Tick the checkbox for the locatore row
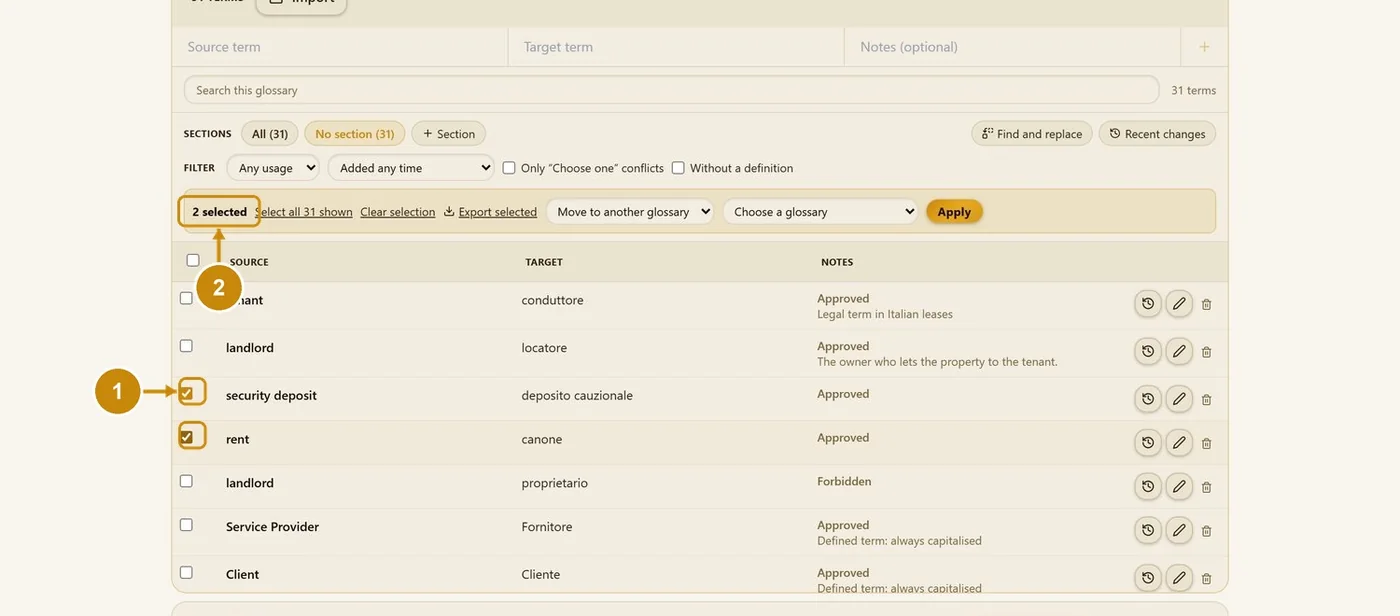The width and height of the screenshot is (1400, 616). pos(186,346)
